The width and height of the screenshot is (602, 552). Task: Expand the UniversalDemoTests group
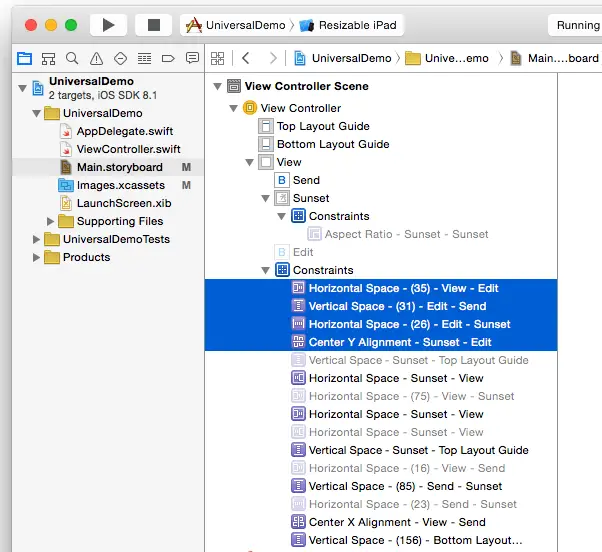[x=37, y=239]
